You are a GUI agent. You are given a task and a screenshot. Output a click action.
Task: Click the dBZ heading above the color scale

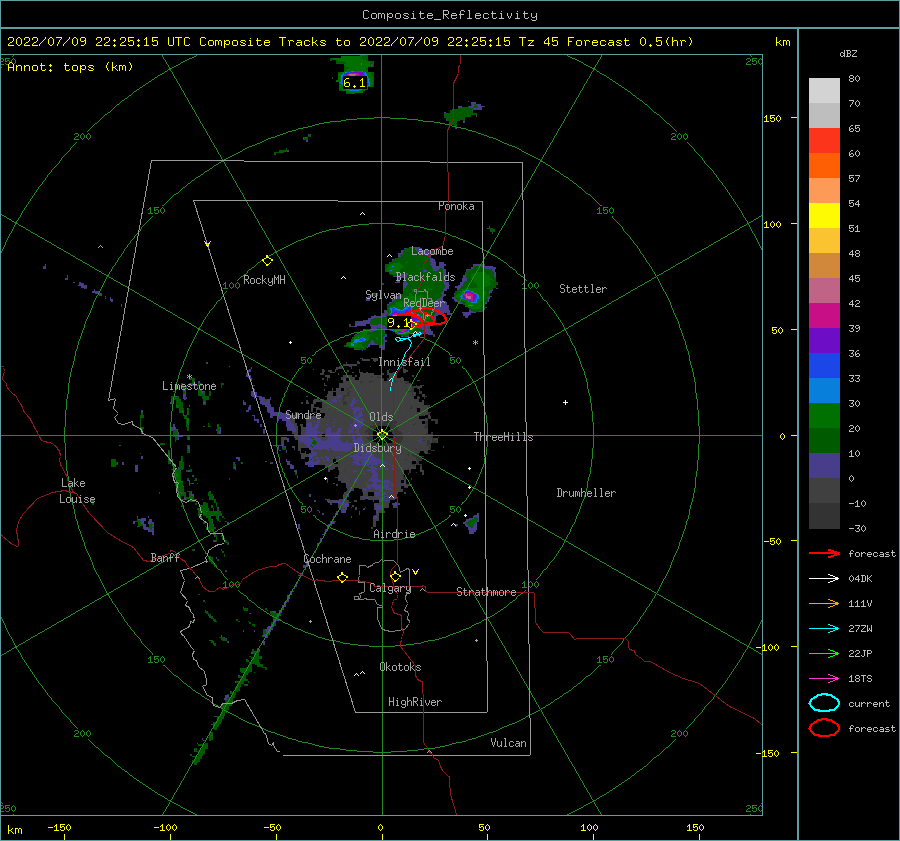(848, 54)
